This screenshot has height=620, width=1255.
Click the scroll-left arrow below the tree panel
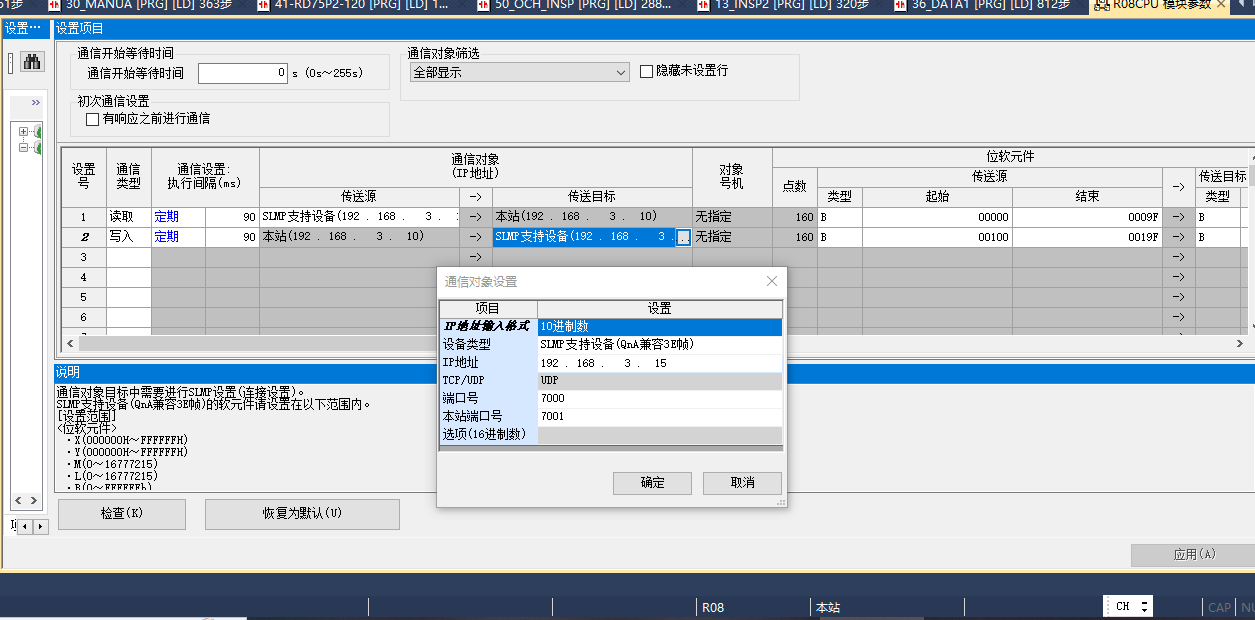(x=18, y=500)
